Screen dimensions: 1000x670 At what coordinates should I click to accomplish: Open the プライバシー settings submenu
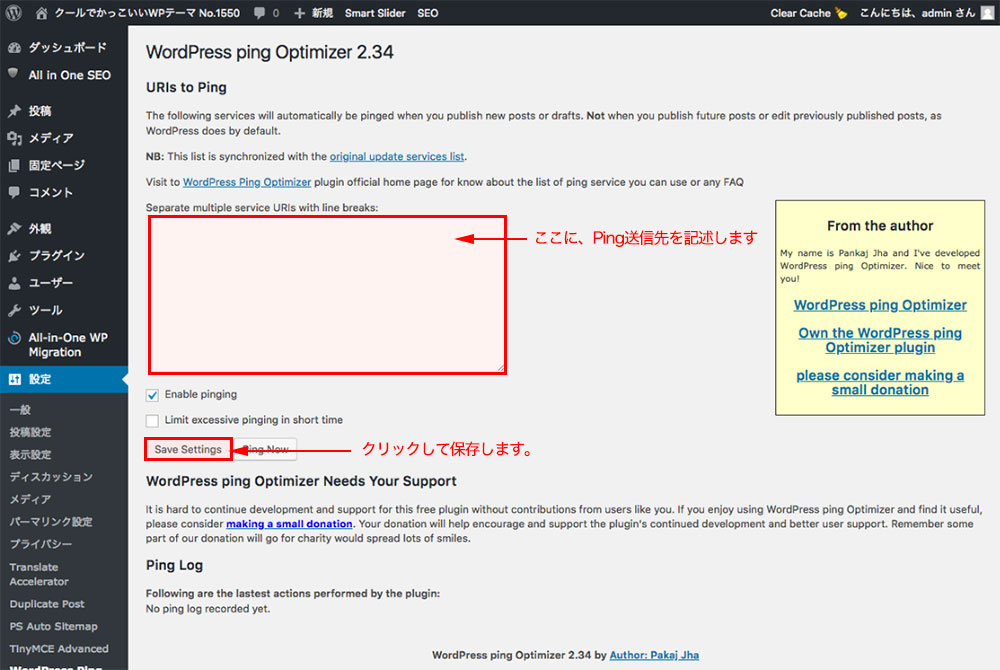point(41,544)
